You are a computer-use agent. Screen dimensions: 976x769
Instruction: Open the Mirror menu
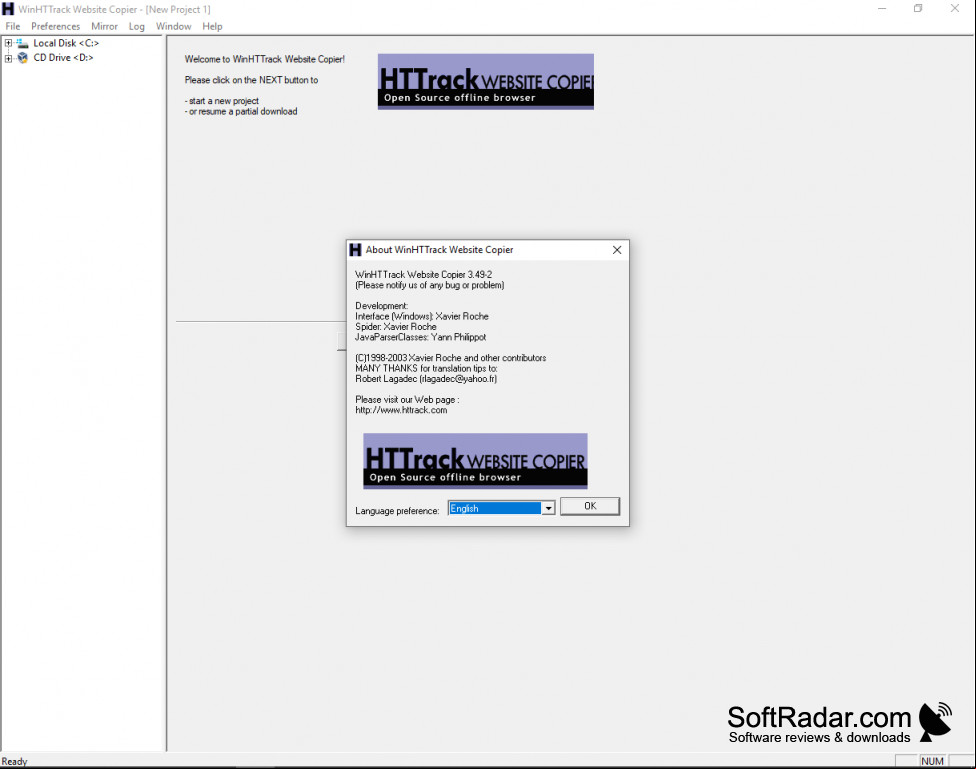104,26
